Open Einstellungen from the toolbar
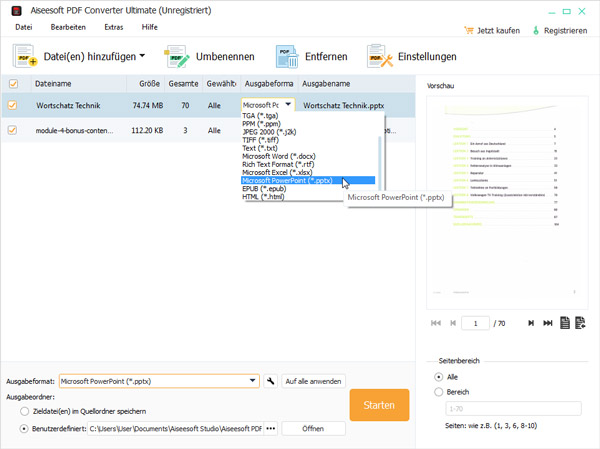Image resolution: width=600 pixels, height=449 pixels. (379, 57)
